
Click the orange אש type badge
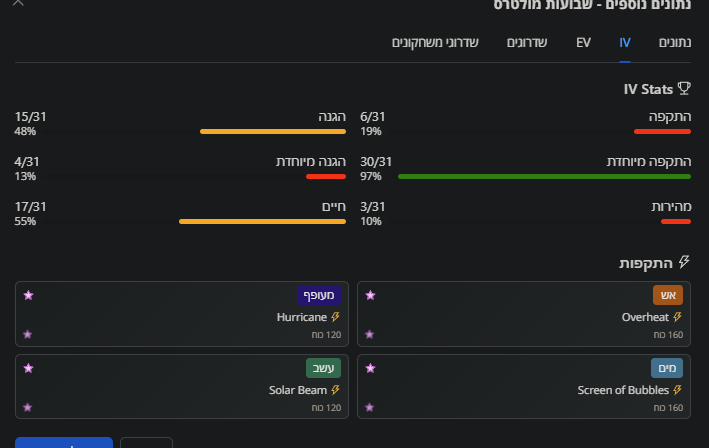tap(668, 295)
